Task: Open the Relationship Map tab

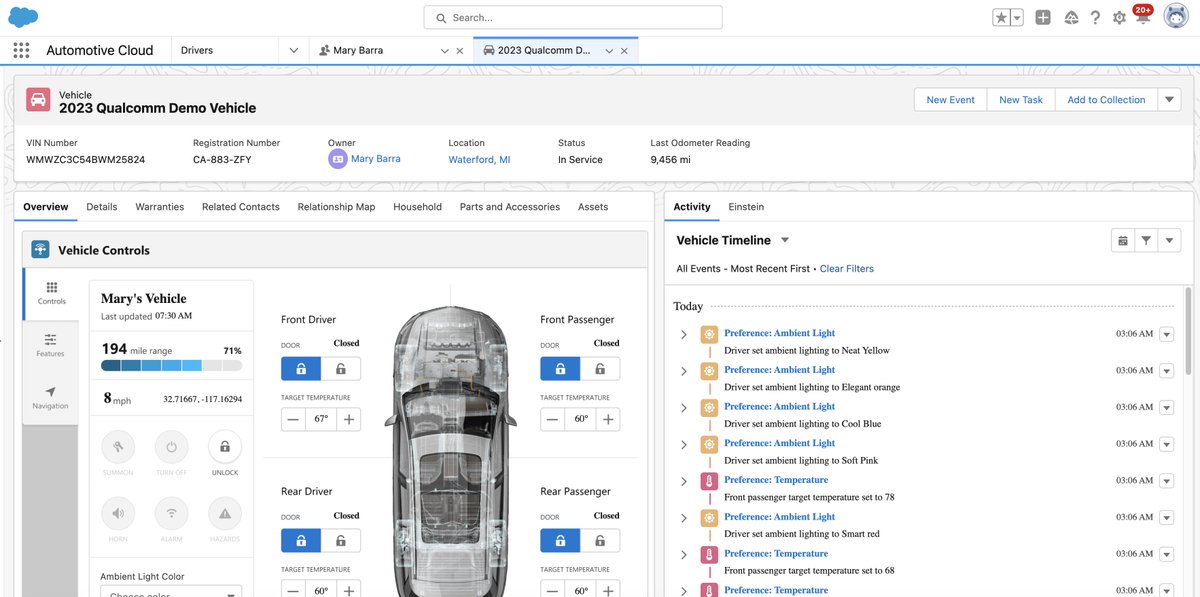Action: coord(336,207)
